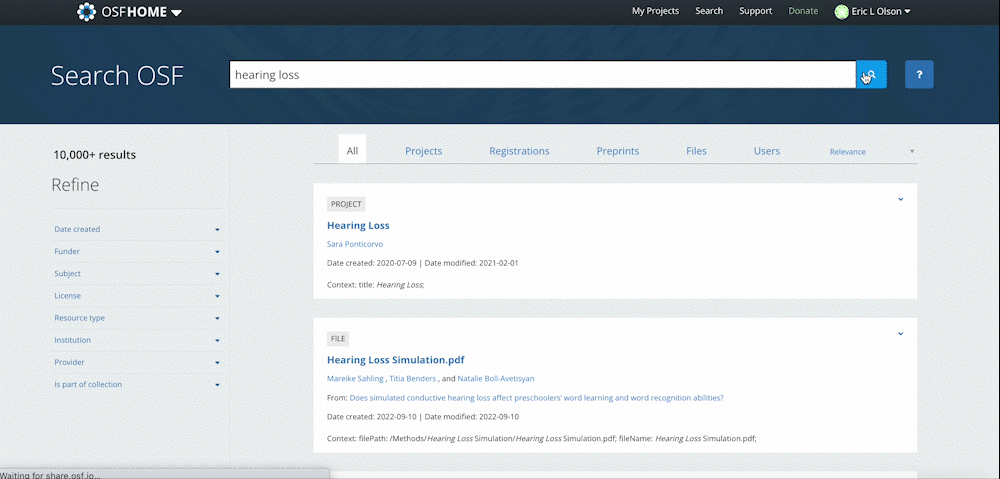Select the All results tab
This screenshot has width=1000, height=479.
(x=352, y=151)
